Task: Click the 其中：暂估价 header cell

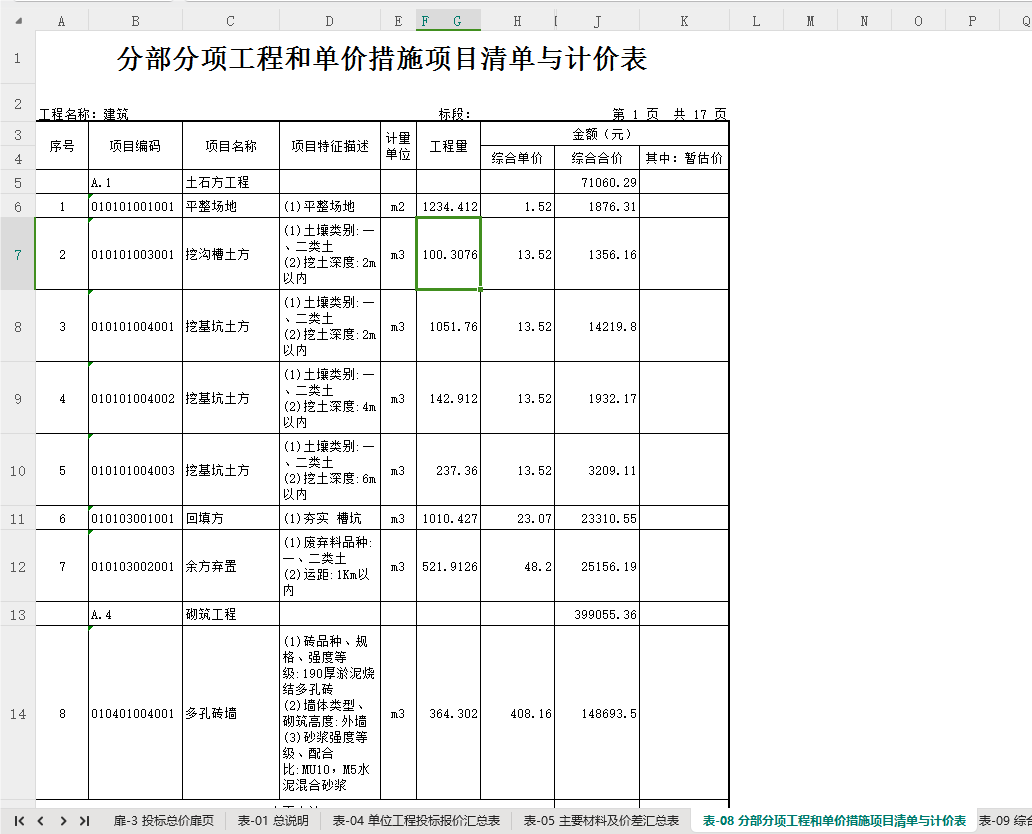Action: (x=684, y=158)
